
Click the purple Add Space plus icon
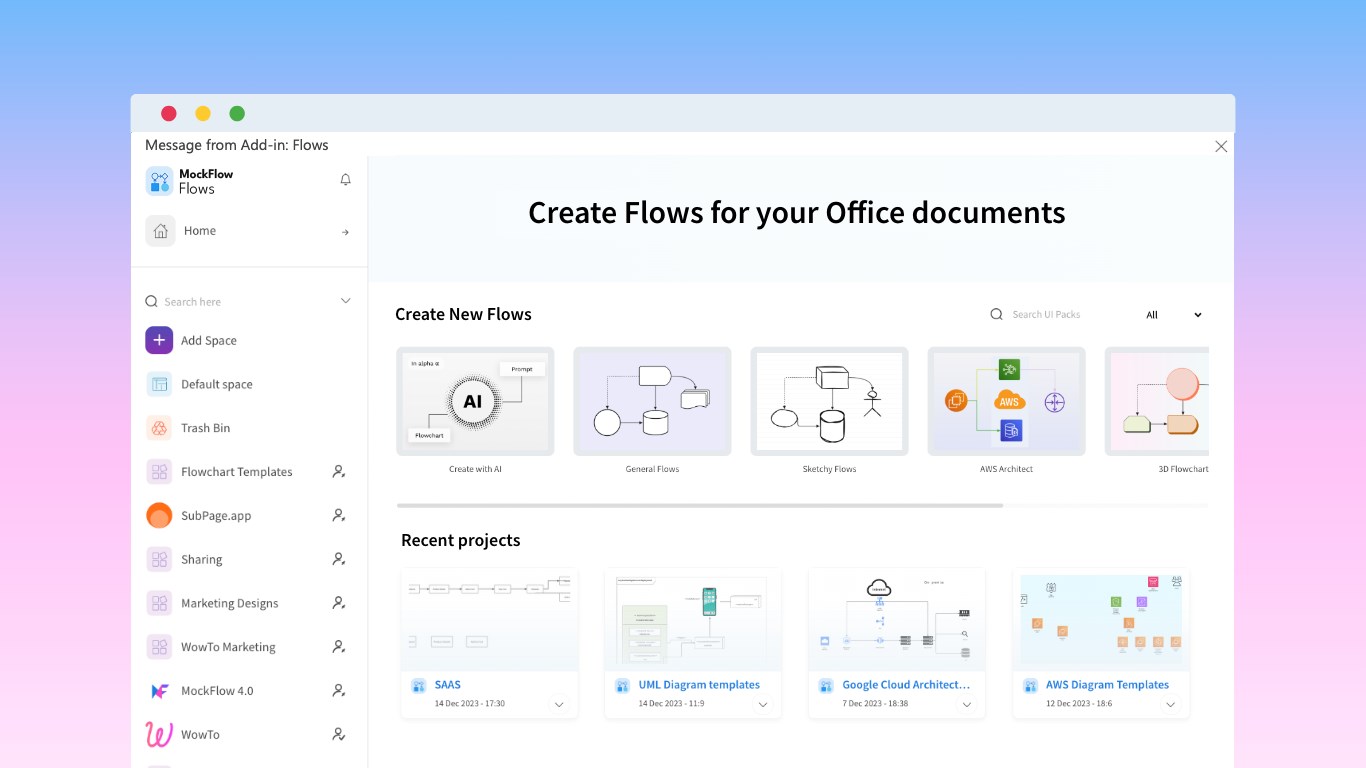(159, 340)
